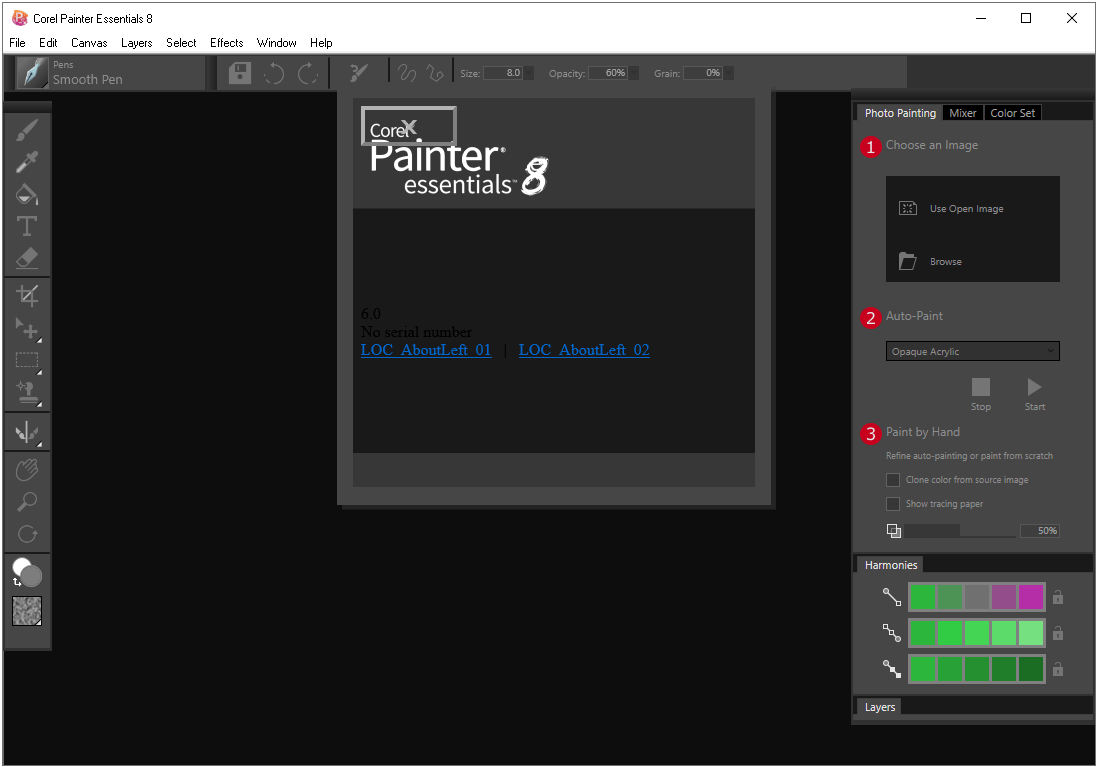This screenshot has width=1098, height=767.
Task: Click the Size value field
Action: pos(503,73)
